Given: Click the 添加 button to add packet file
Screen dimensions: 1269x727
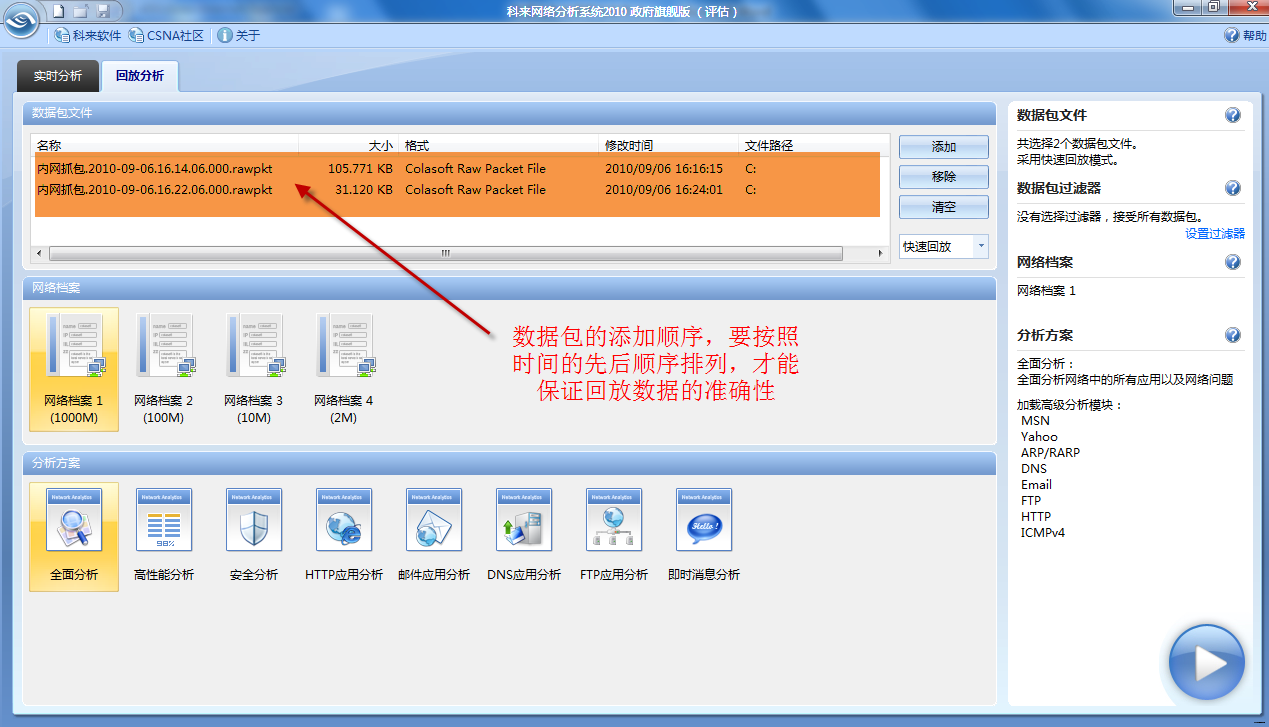Looking at the screenshot, I should coord(944,147).
